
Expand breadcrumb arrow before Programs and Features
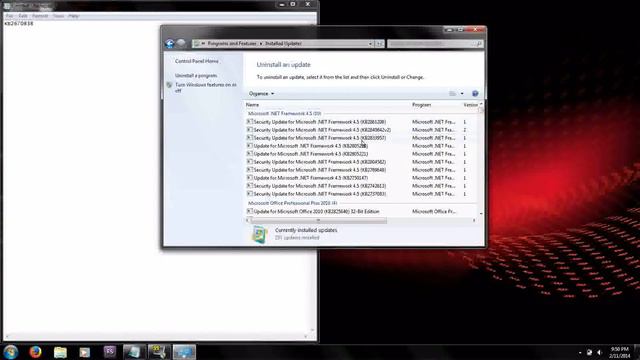tap(203, 44)
